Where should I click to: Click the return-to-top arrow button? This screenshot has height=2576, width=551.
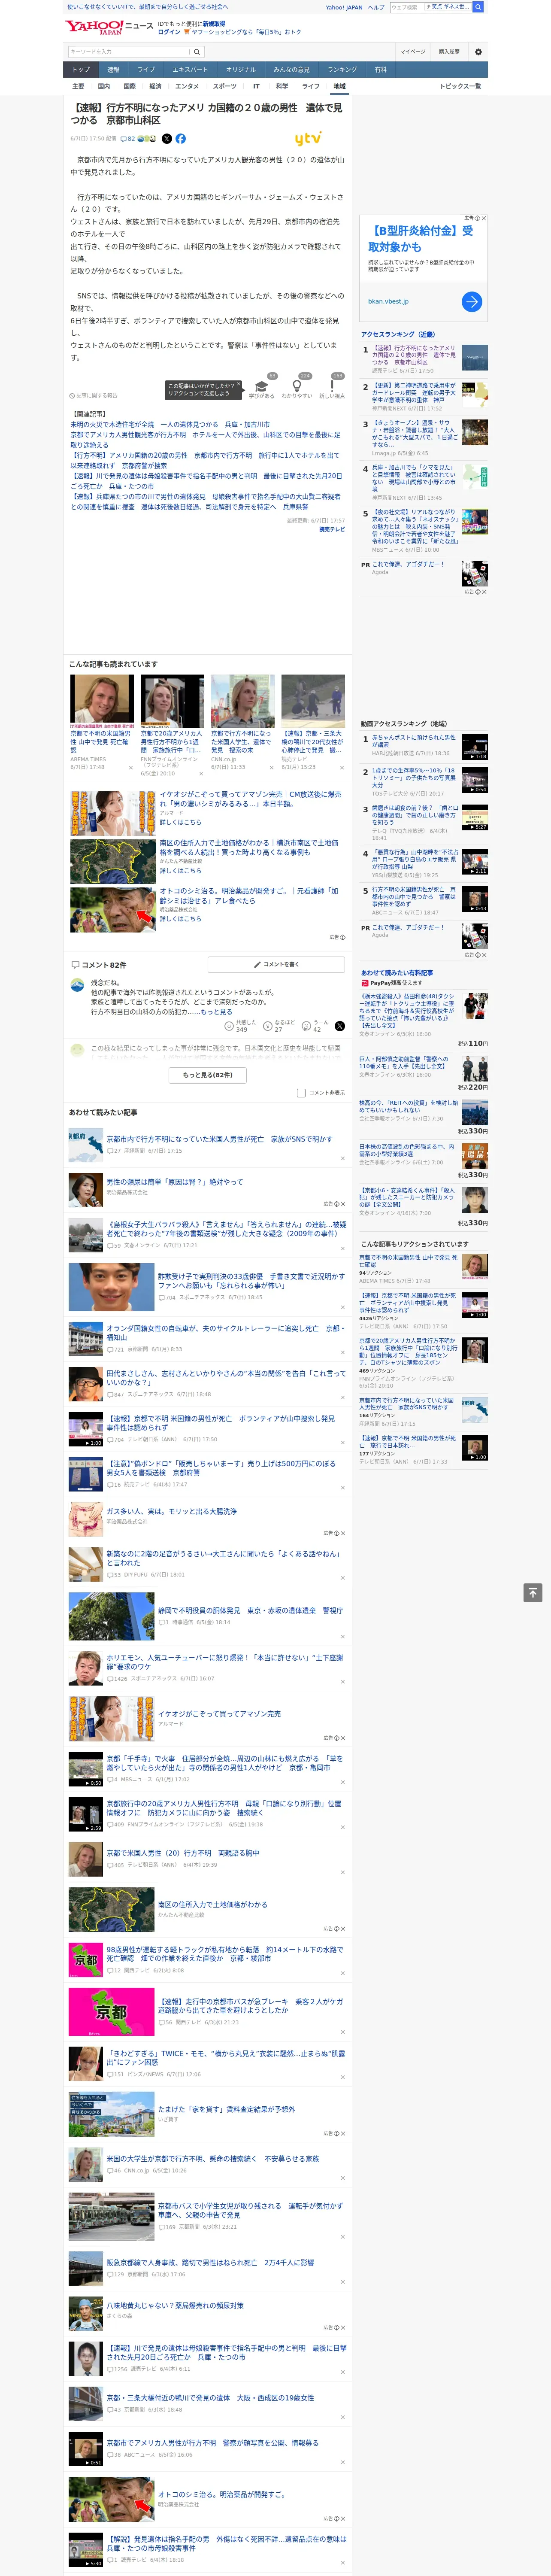tap(533, 1593)
